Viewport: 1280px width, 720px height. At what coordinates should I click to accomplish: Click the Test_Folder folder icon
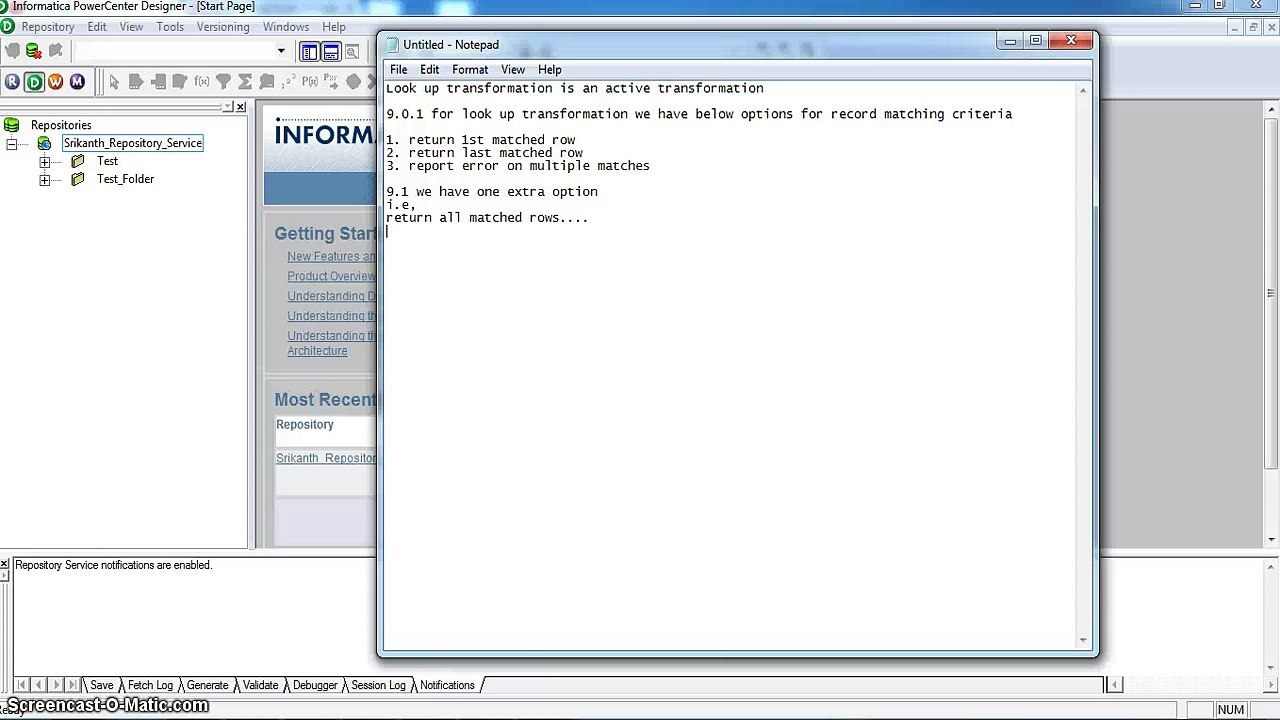pyautogui.click(x=78, y=179)
